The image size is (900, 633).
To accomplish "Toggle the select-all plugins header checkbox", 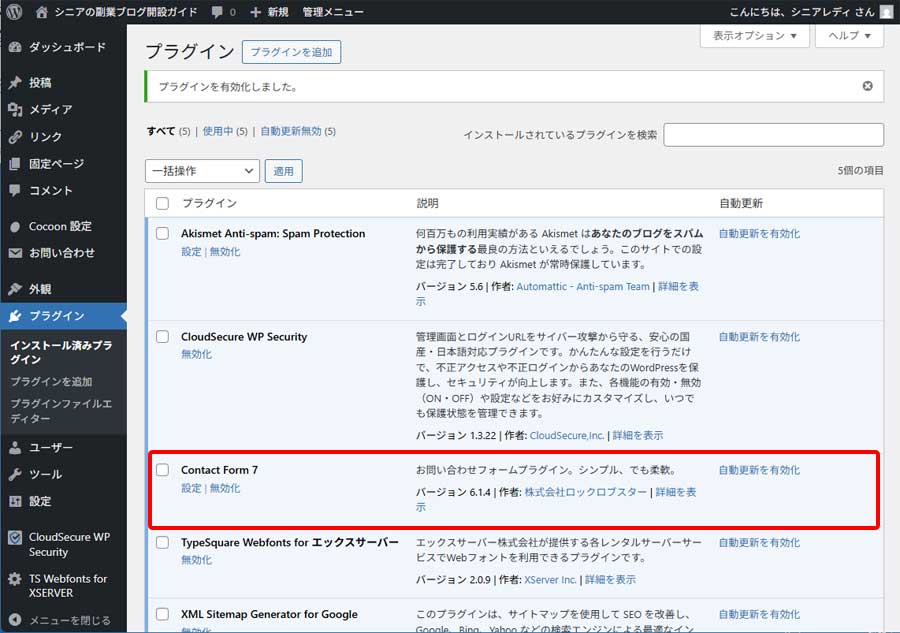I will pos(161,202).
